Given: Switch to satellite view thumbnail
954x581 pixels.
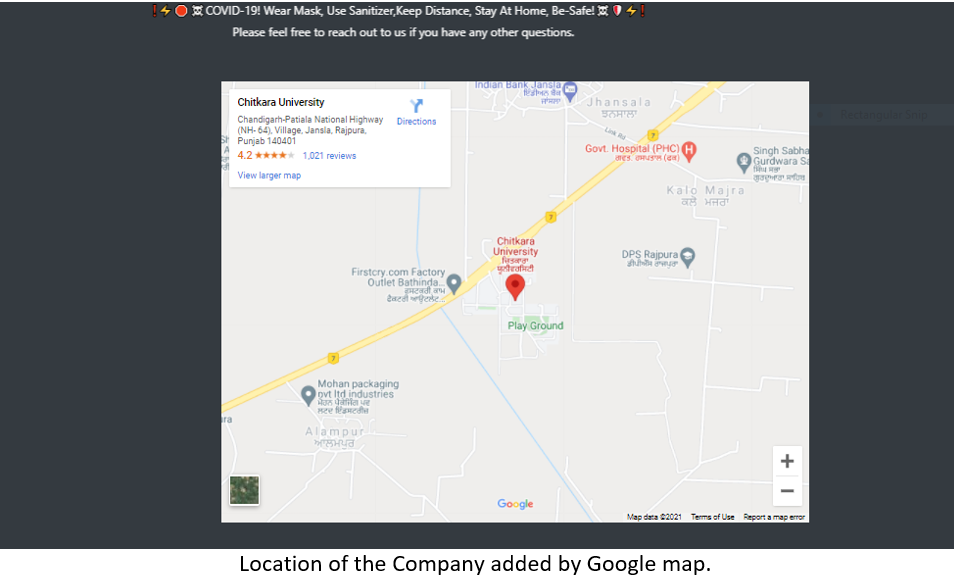Looking at the screenshot, I should tap(244, 490).
